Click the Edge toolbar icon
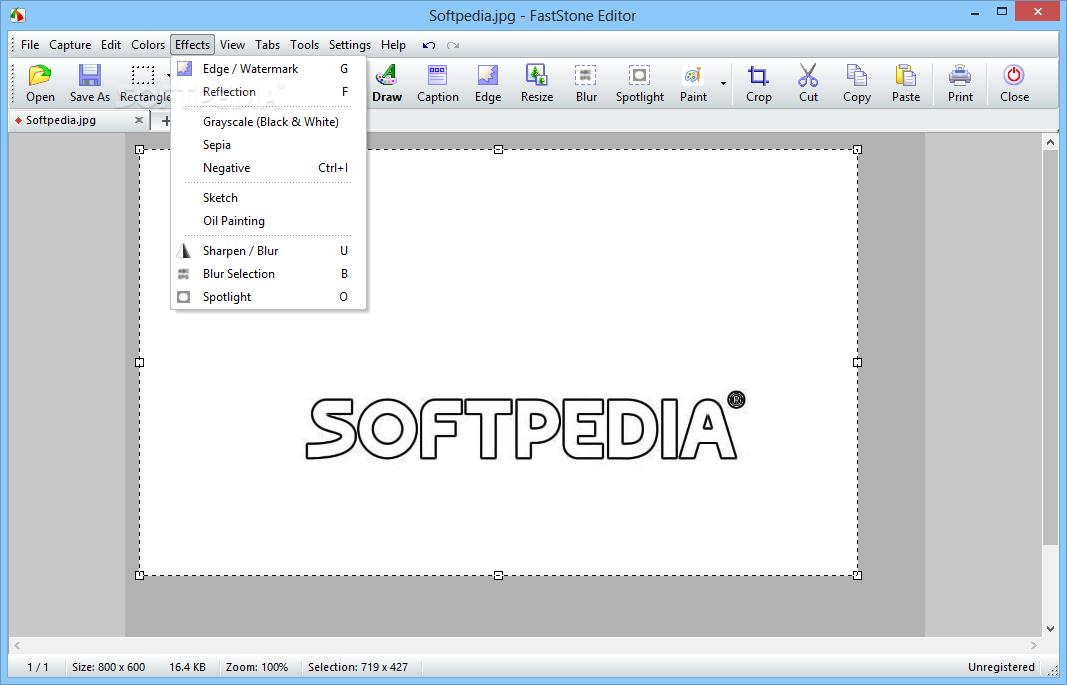This screenshot has height=685, width=1067. click(488, 83)
